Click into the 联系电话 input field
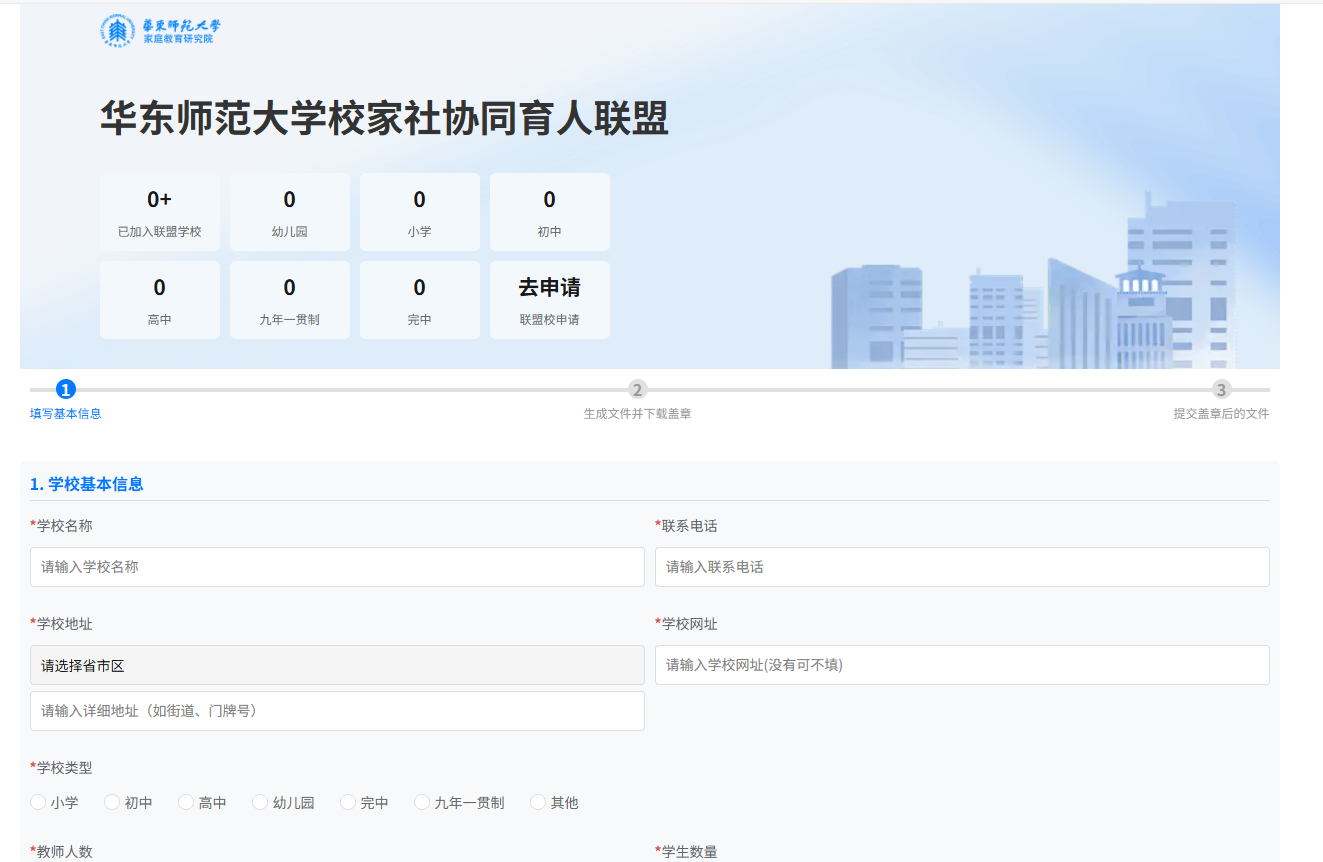Screen dimensions: 1323x862 [961, 567]
